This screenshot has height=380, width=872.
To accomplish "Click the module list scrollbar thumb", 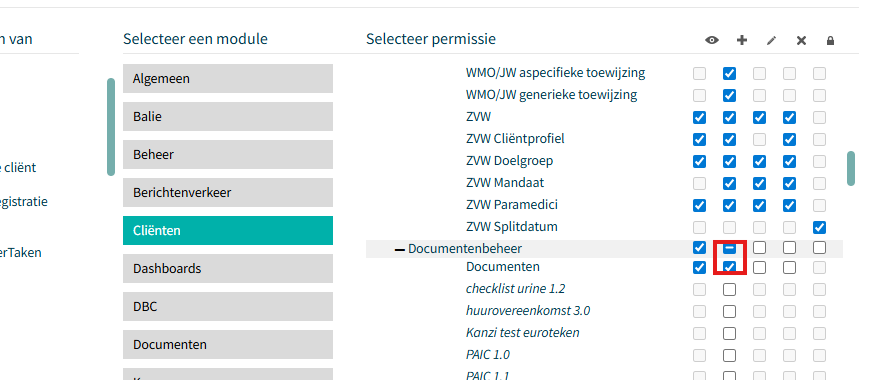I will (x=111, y=127).
